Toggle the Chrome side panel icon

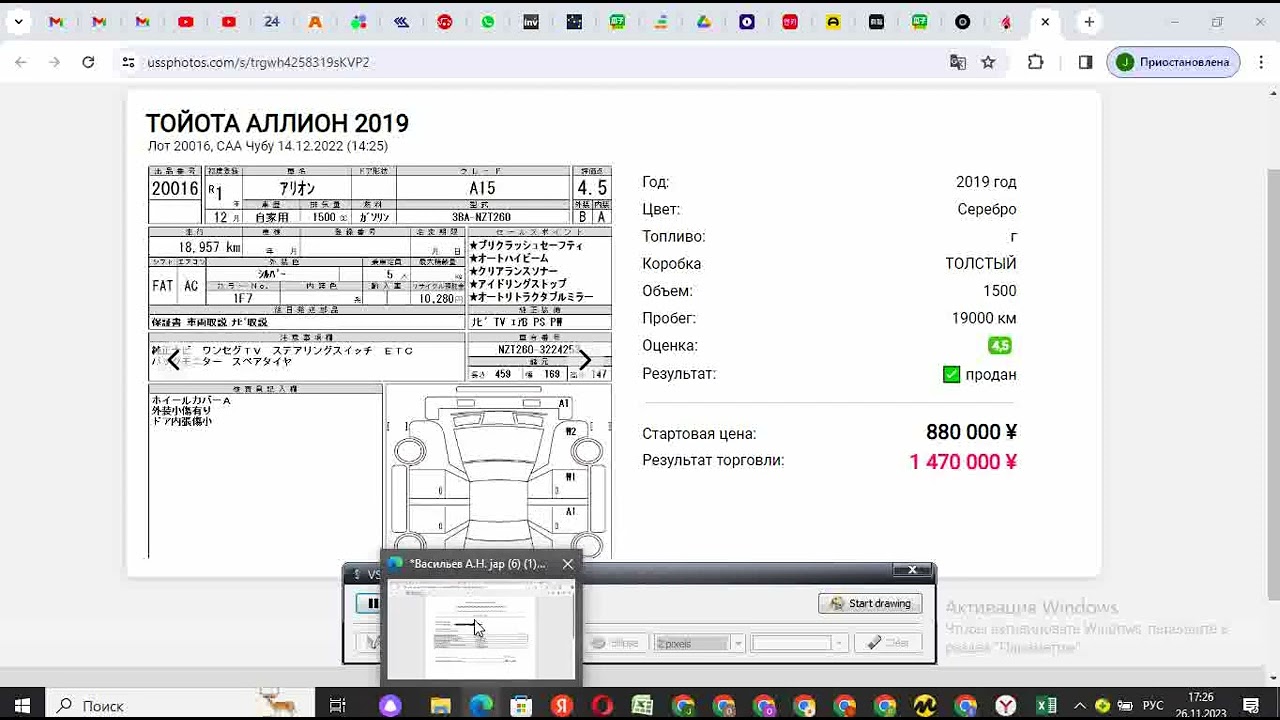tap(1085, 62)
